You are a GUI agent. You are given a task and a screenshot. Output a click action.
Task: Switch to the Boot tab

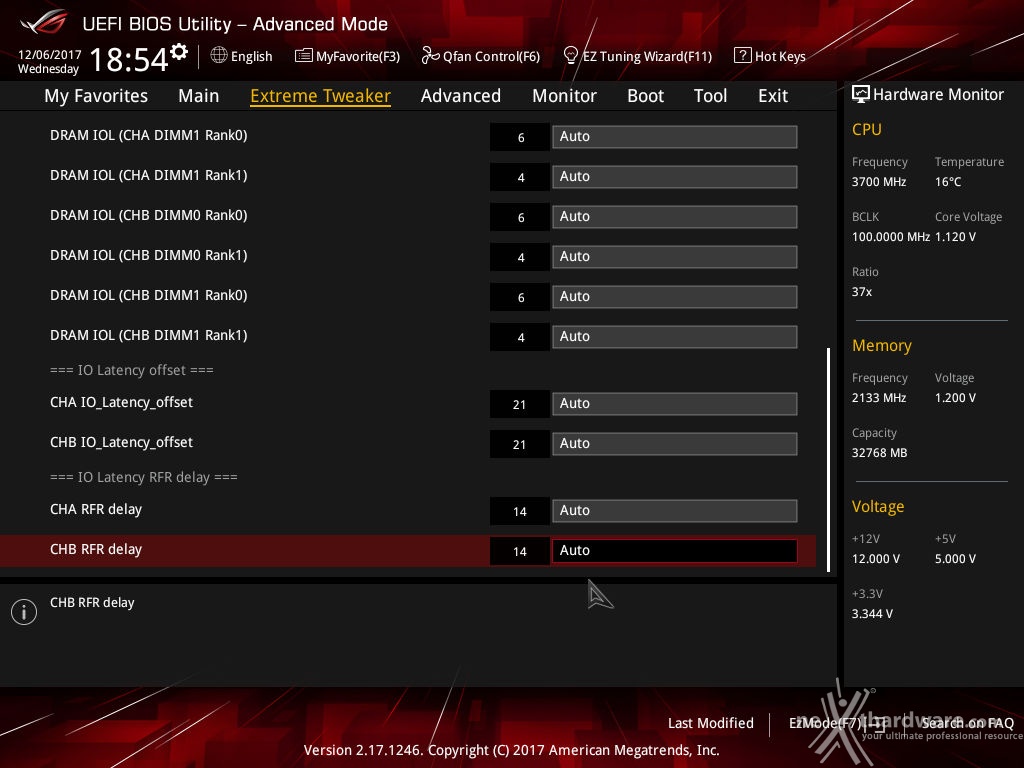click(x=645, y=96)
